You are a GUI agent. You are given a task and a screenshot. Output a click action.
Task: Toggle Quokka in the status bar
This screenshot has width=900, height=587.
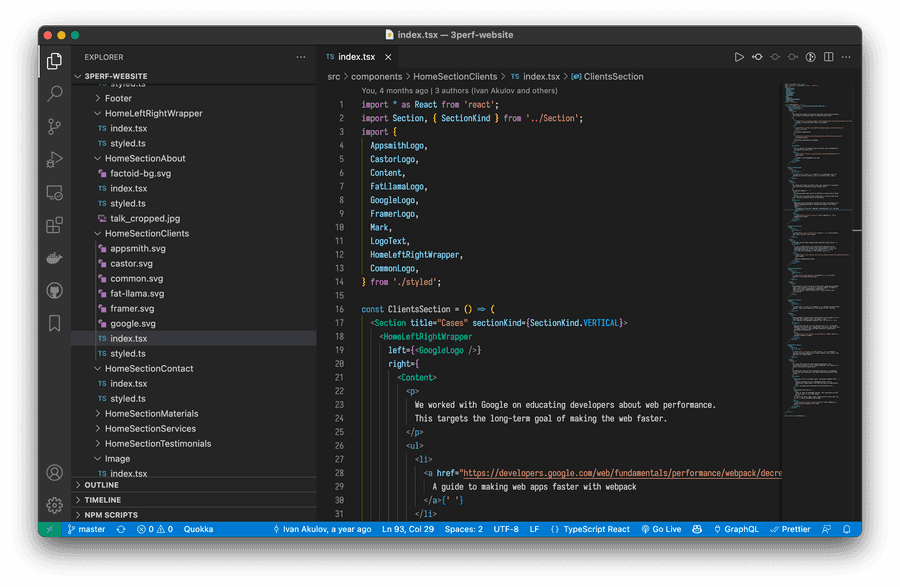pos(198,529)
